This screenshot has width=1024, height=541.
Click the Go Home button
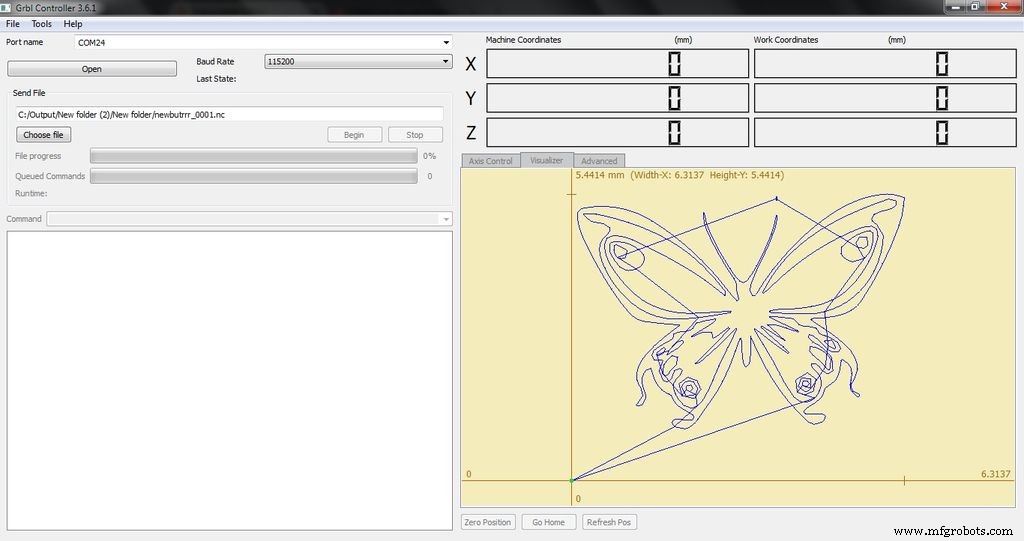pyautogui.click(x=548, y=522)
